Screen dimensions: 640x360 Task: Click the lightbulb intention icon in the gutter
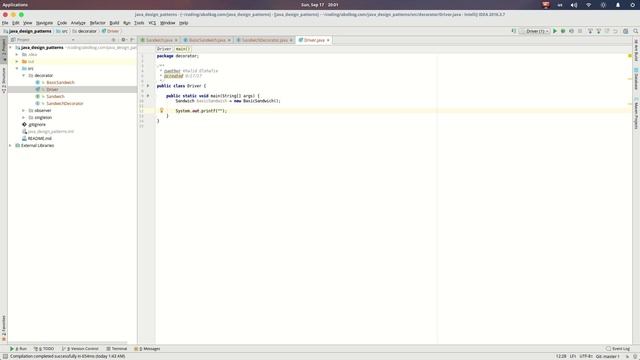[162, 110]
